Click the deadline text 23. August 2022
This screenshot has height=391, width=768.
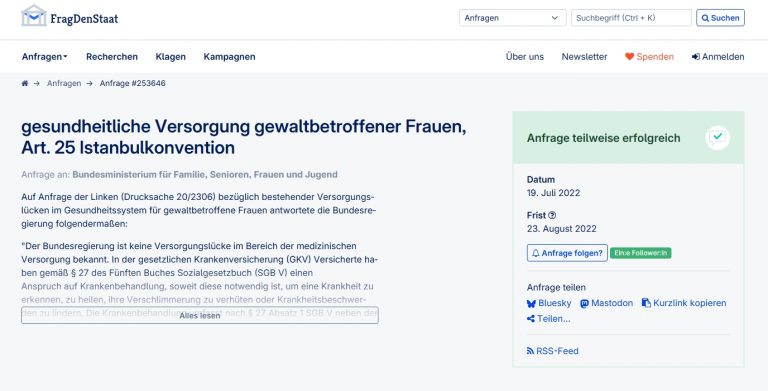coord(562,228)
